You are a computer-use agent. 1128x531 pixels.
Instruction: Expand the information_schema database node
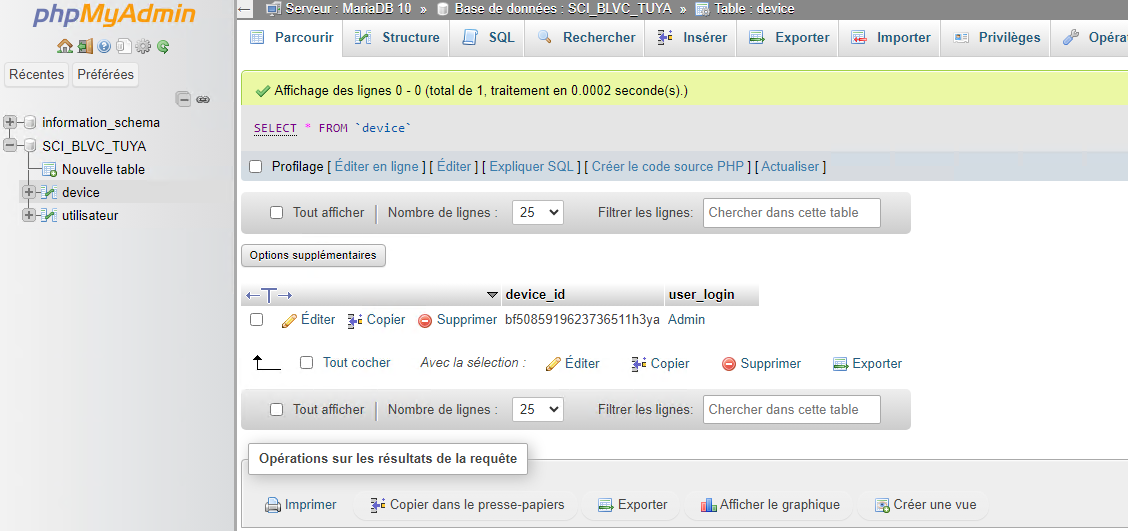(11, 122)
